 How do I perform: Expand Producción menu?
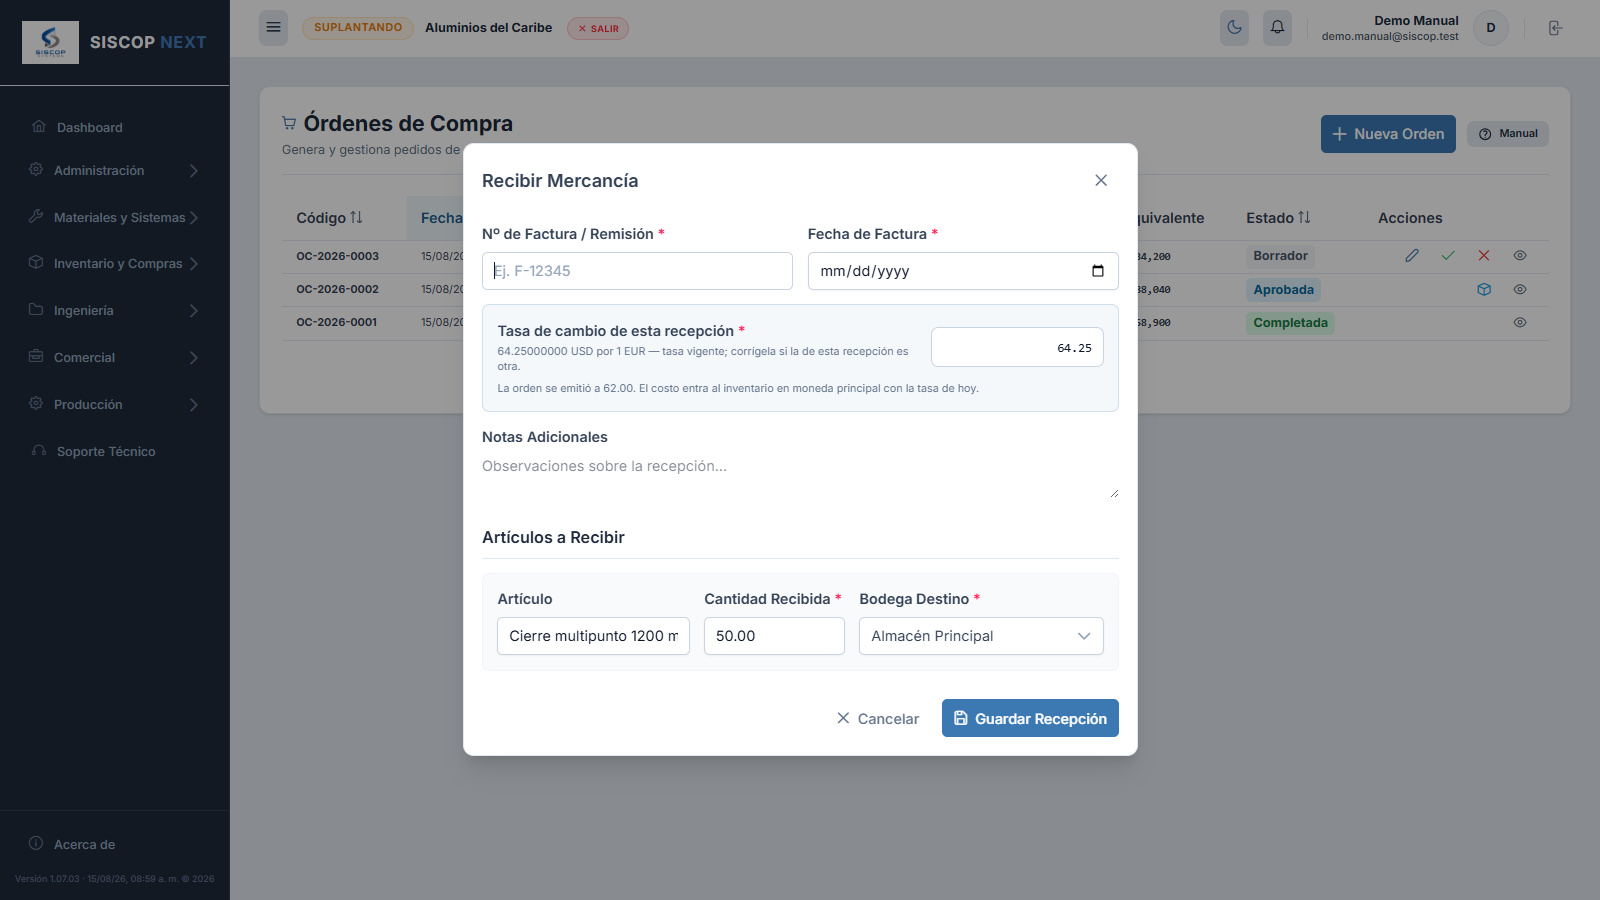115,404
